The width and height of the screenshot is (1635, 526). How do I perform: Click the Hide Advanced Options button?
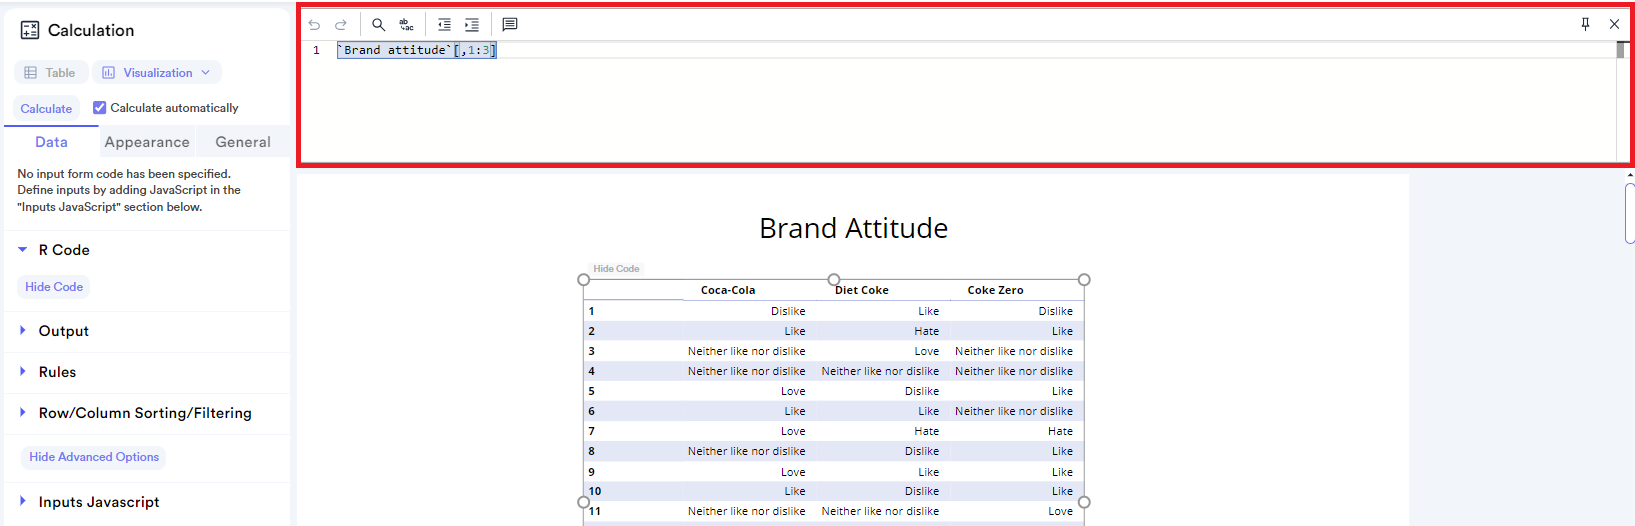(94, 457)
